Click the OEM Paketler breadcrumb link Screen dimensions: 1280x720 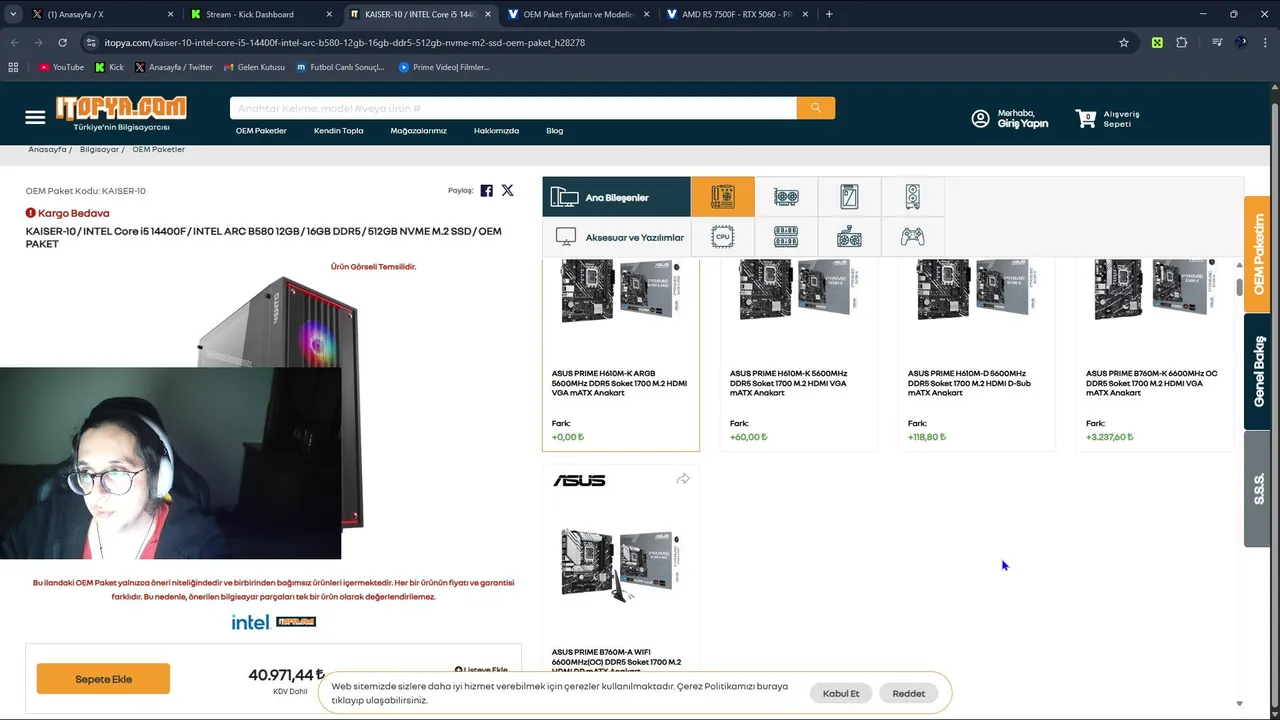tap(158, 149)
